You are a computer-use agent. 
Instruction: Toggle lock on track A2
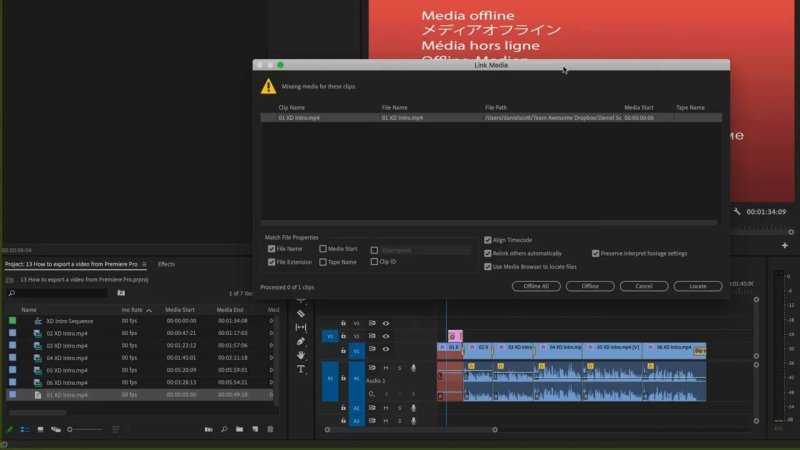pos(343,408)
